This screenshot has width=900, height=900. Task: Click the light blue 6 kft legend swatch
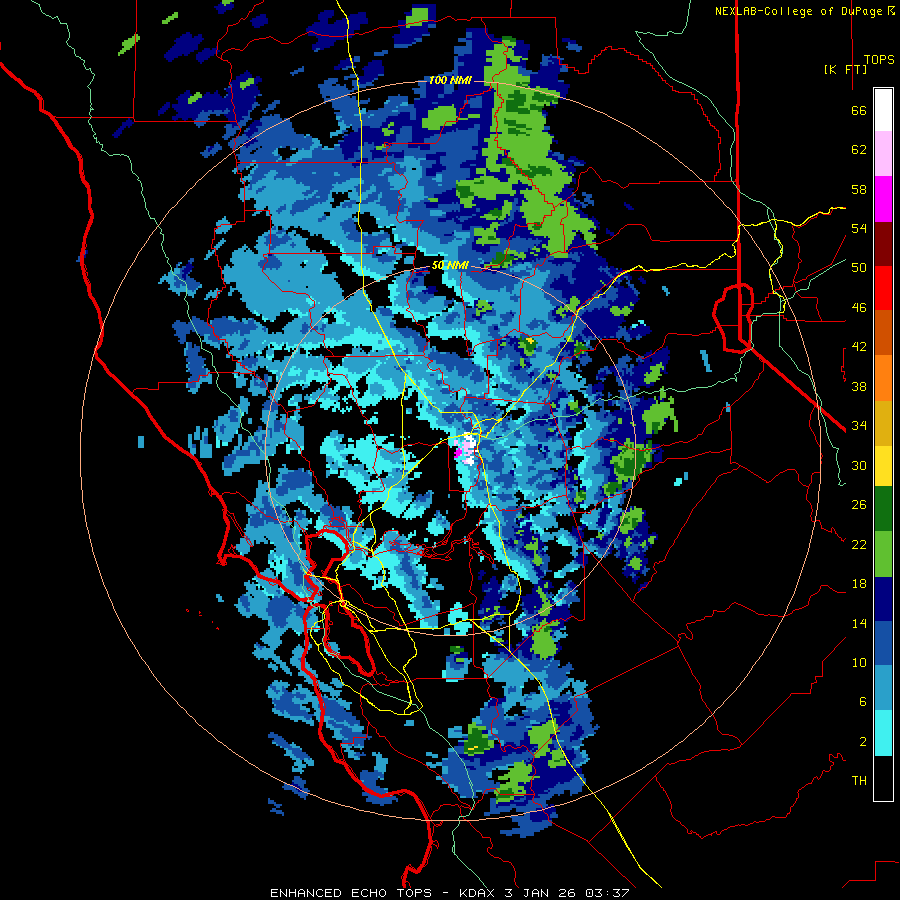(x=883, y=688)
